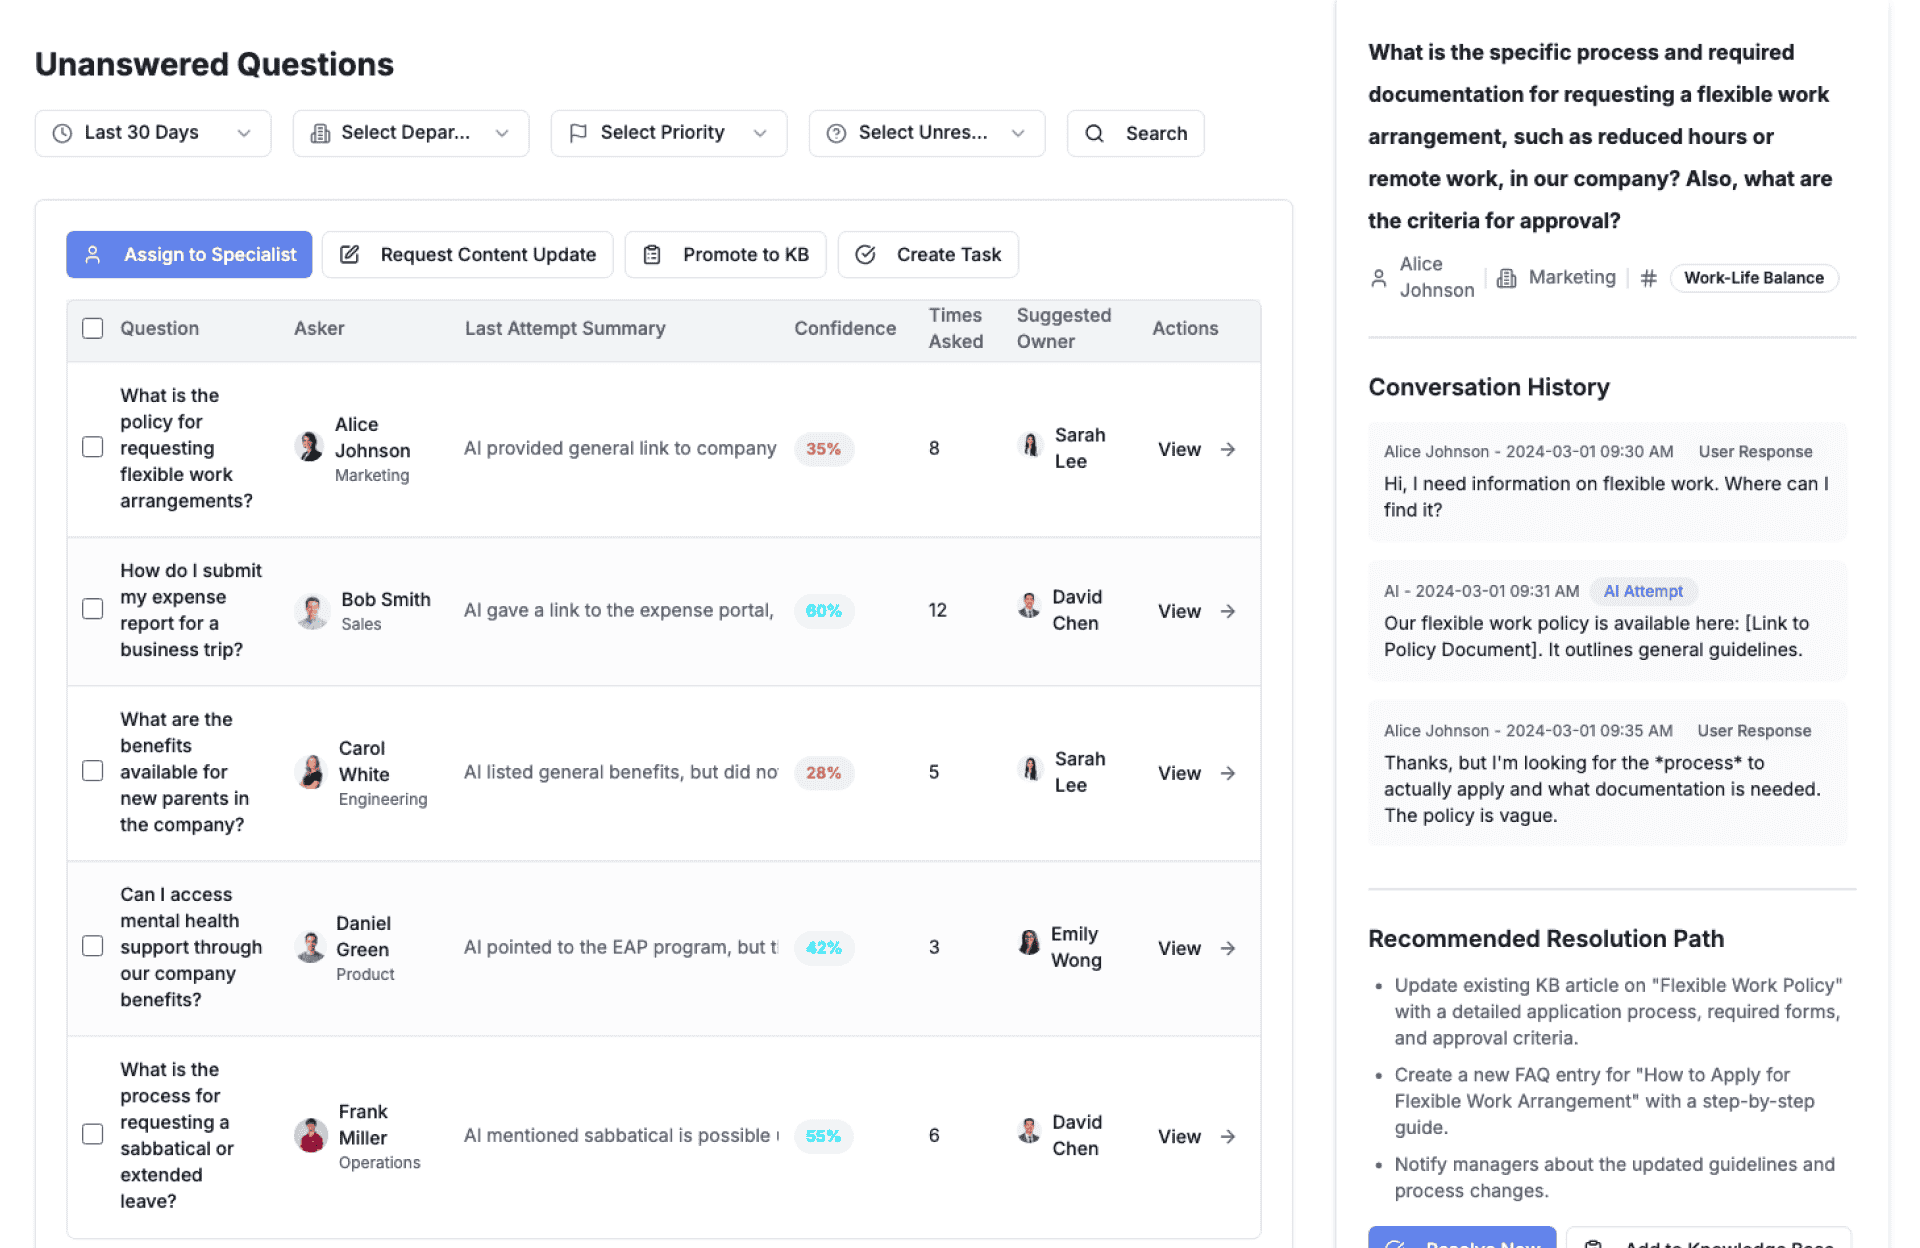Image resolution: width=1920 pixels, height=1248 pixels.
Task: Click the person icon on Assign to Specialist
Action: click(93, 255)
